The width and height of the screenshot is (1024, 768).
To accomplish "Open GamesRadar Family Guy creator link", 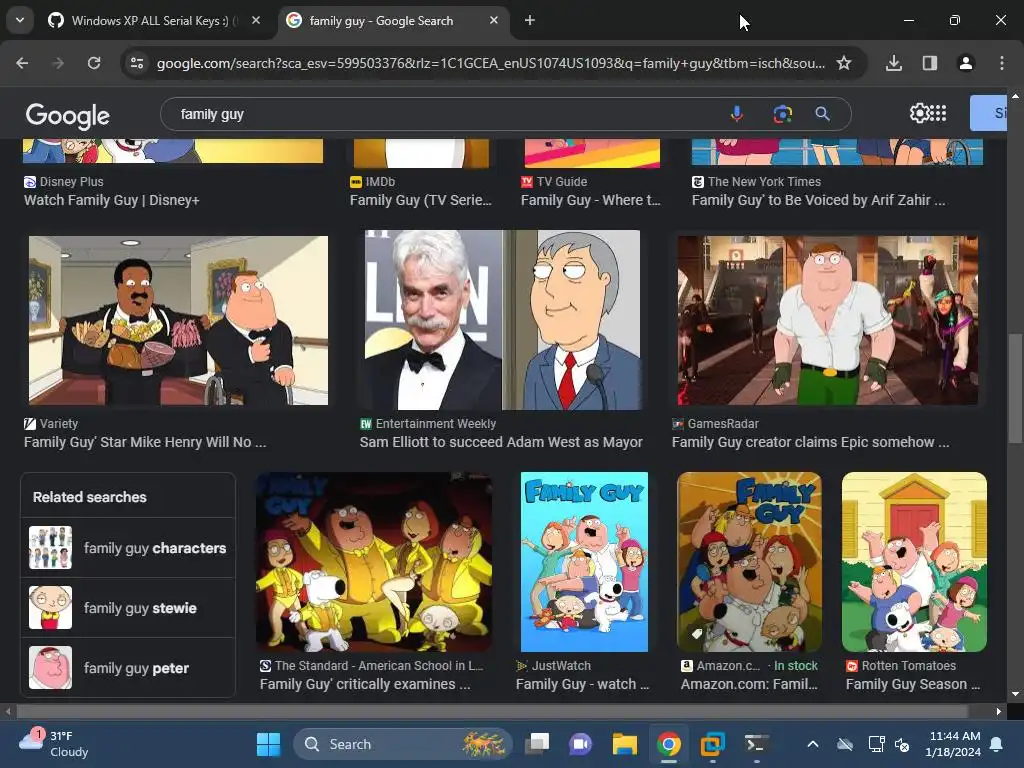I will (x=810, y=442).
